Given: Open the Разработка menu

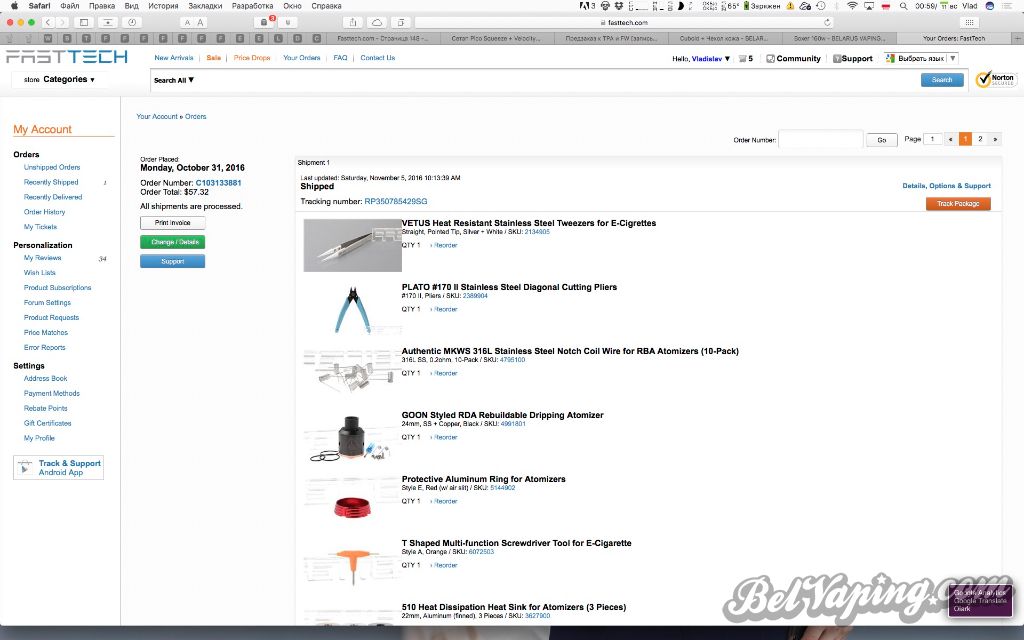Looking at the screenshot, I should click(x=252, y=5).
